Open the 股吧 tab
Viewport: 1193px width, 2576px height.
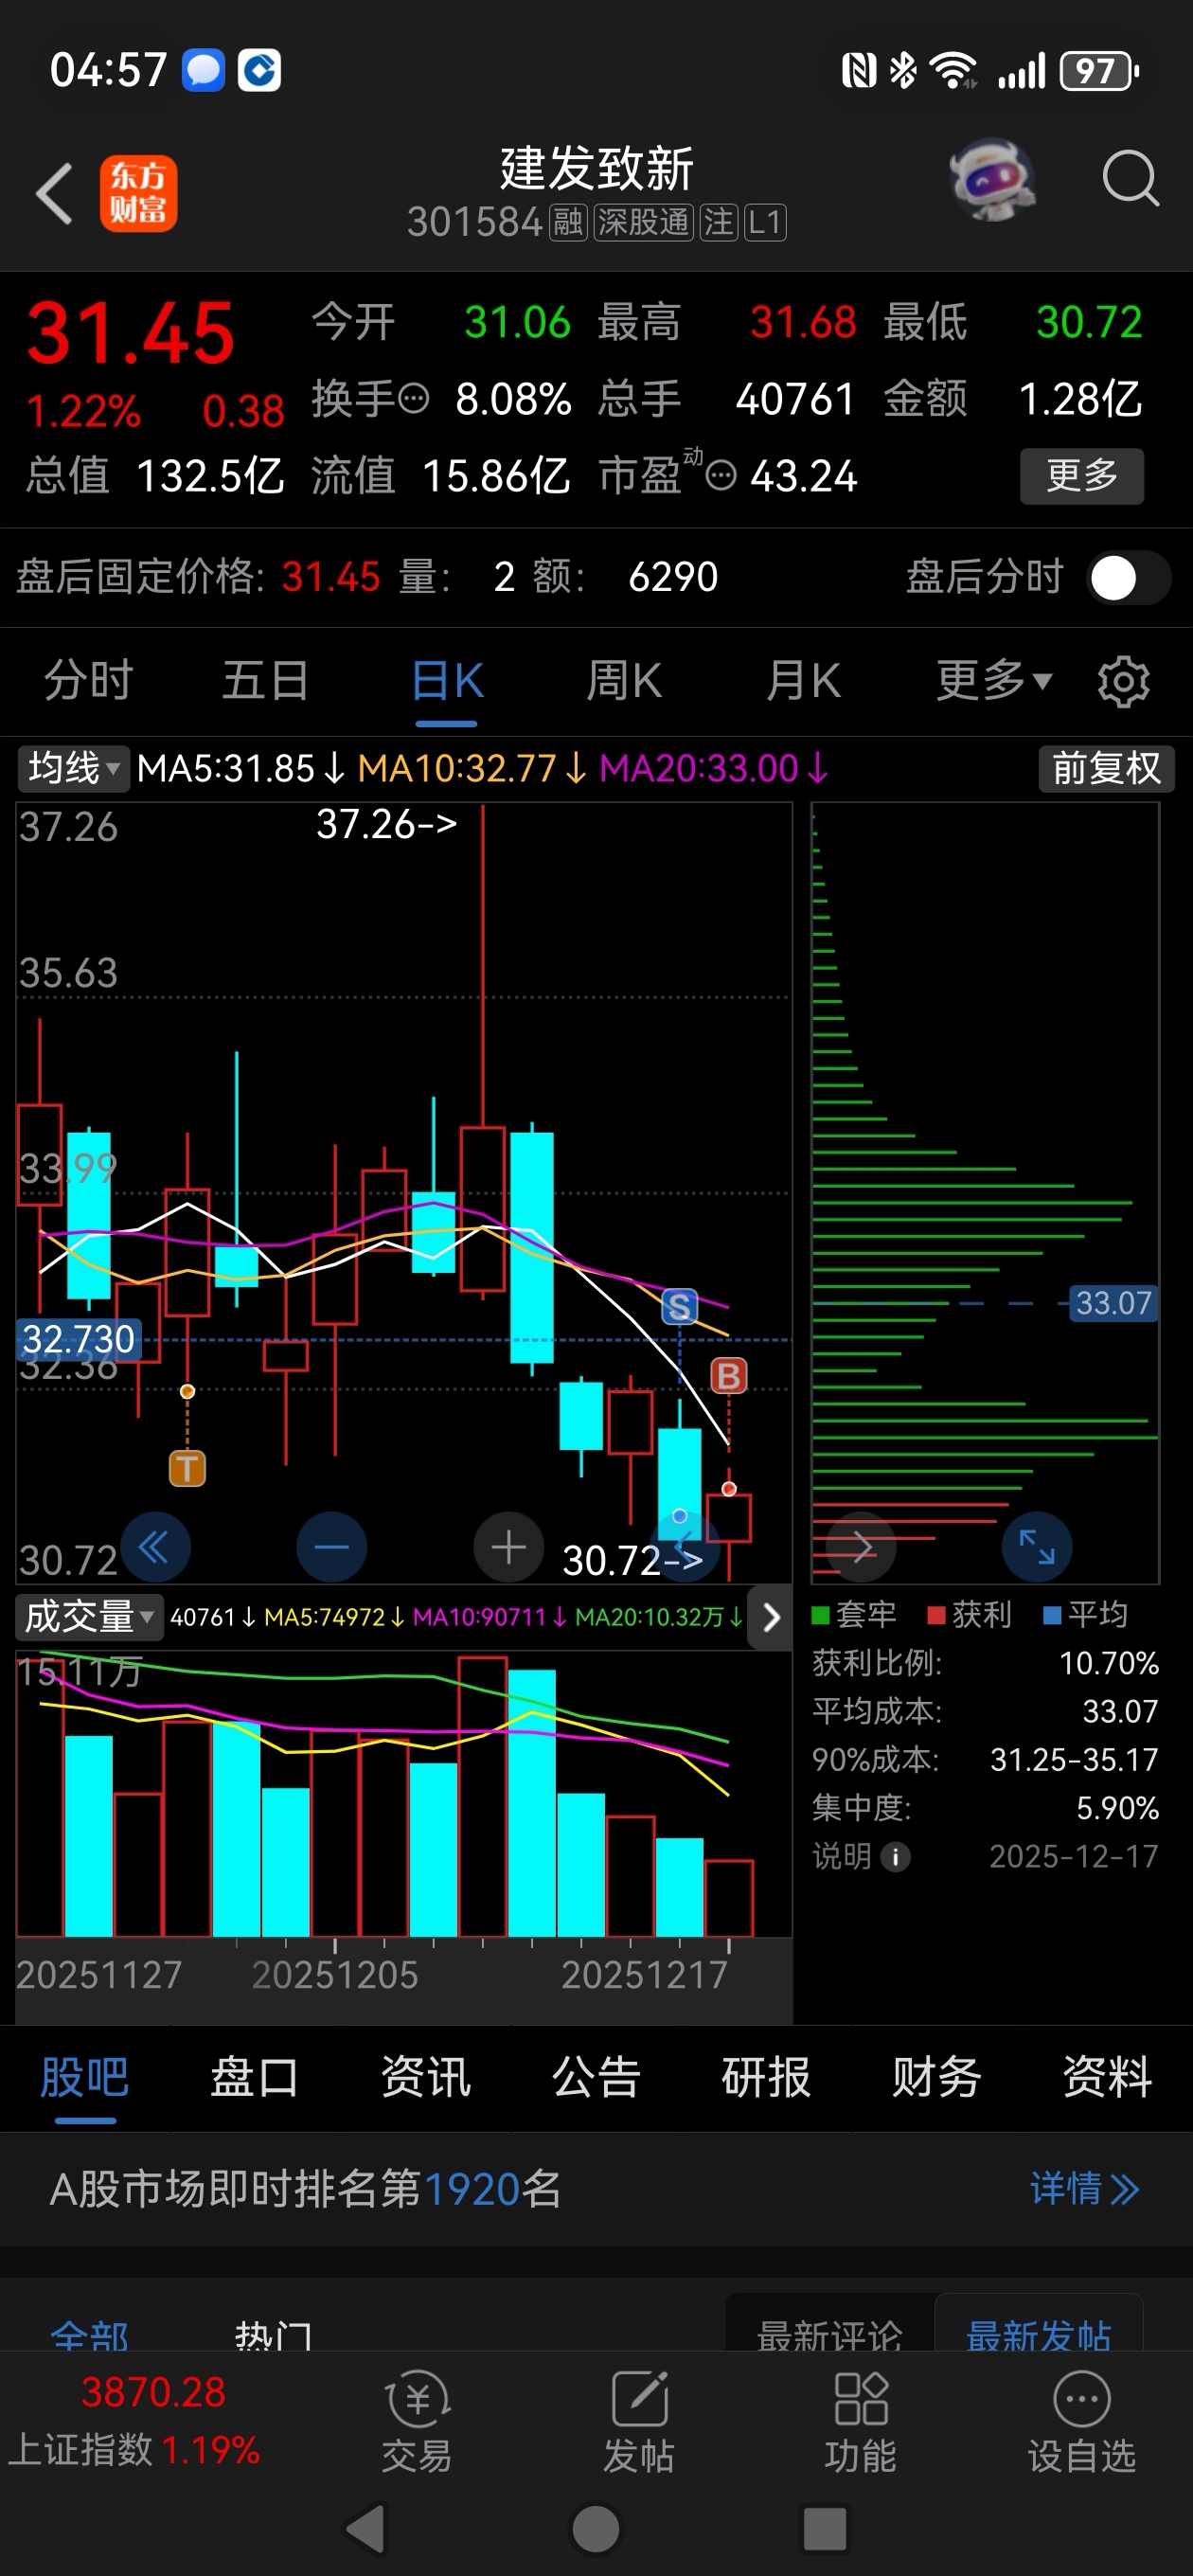coord(84,2078)
